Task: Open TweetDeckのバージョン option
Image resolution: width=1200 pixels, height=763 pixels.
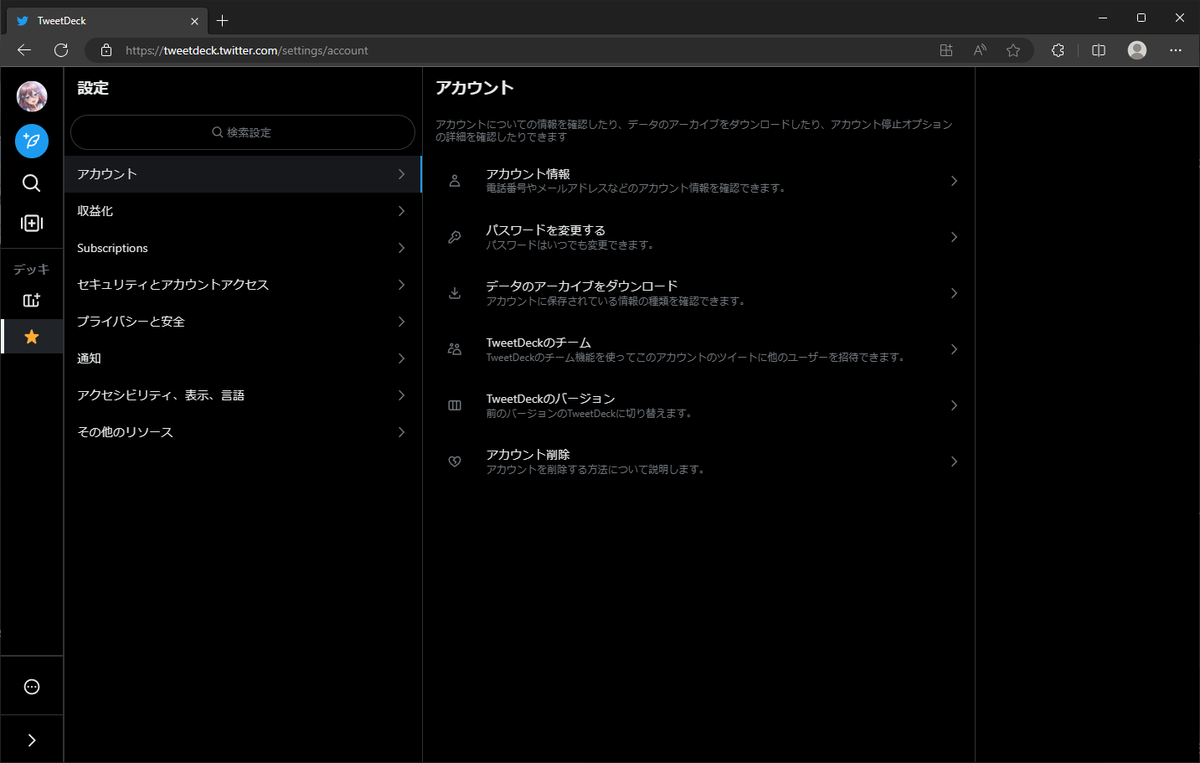Action: (x=698, y=405)
